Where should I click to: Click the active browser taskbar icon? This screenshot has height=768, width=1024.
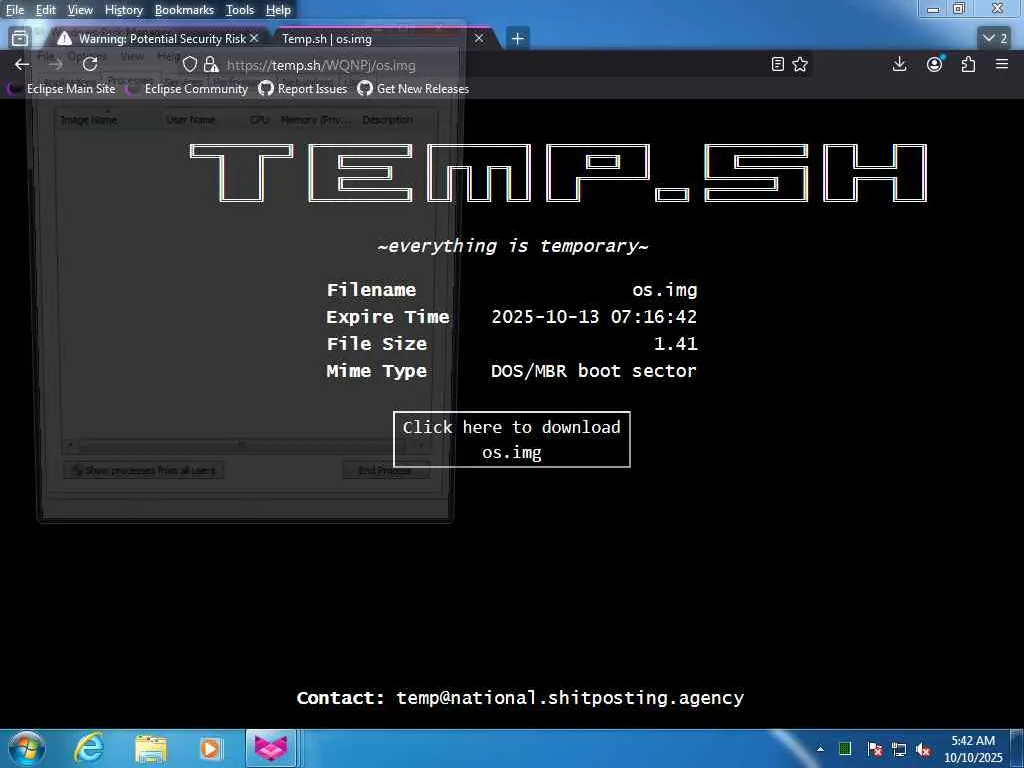tap(271, 748)
